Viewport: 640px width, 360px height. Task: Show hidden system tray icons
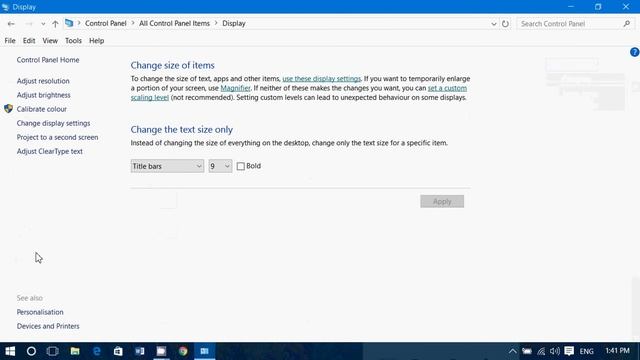pos(513,351)
